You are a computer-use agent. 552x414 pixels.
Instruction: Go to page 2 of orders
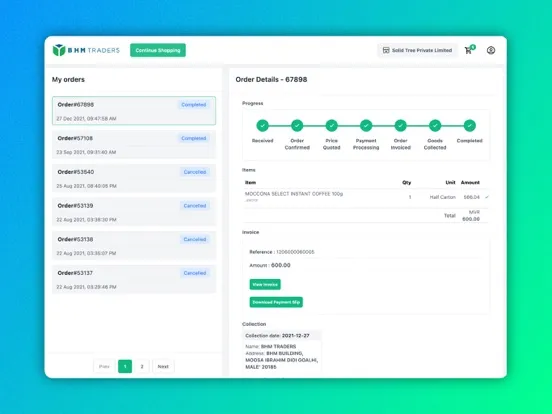tap(142, 366)
